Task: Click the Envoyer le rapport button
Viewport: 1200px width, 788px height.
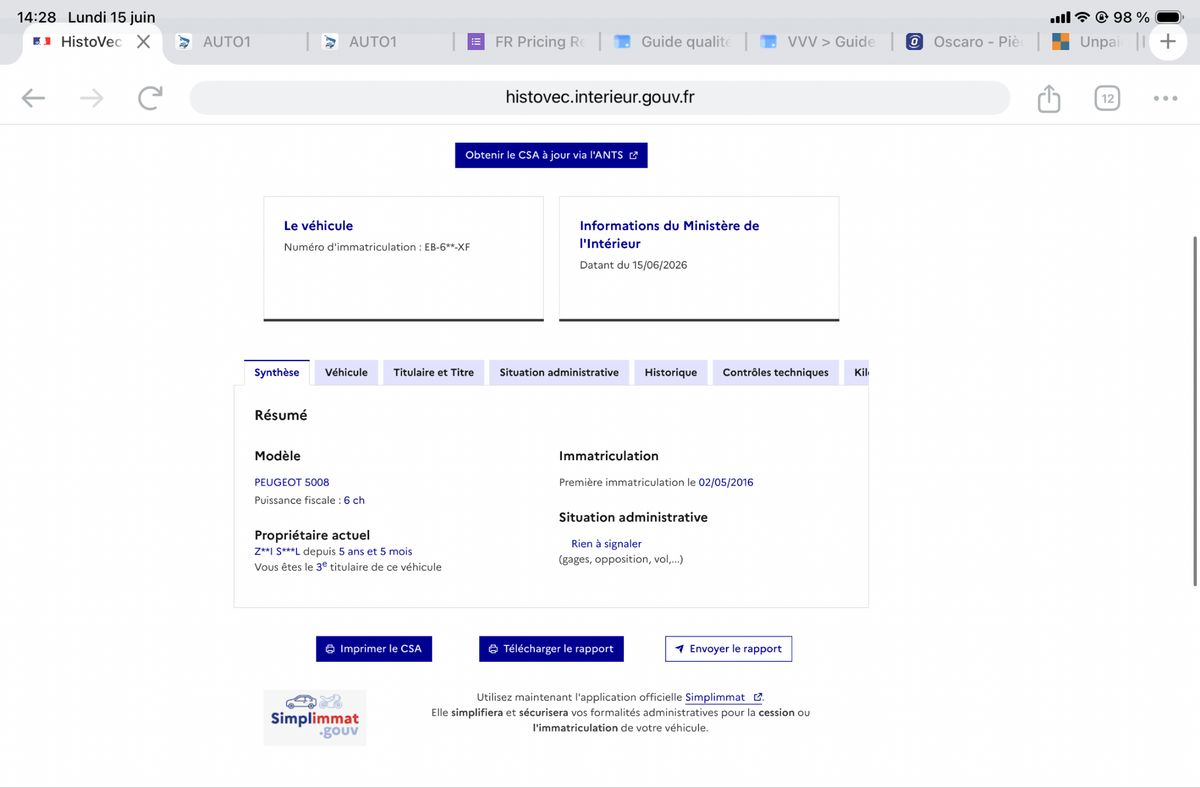Action: coord(728,649)
